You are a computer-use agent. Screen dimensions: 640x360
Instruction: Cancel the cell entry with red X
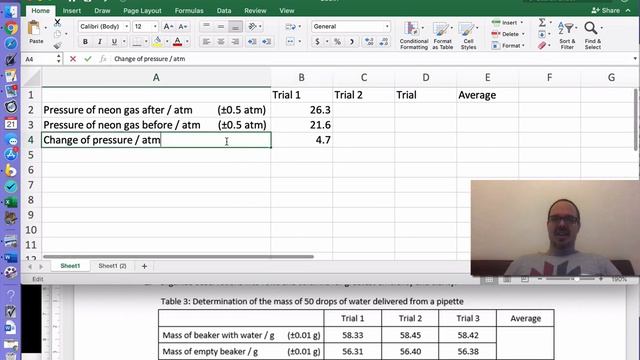73,59
